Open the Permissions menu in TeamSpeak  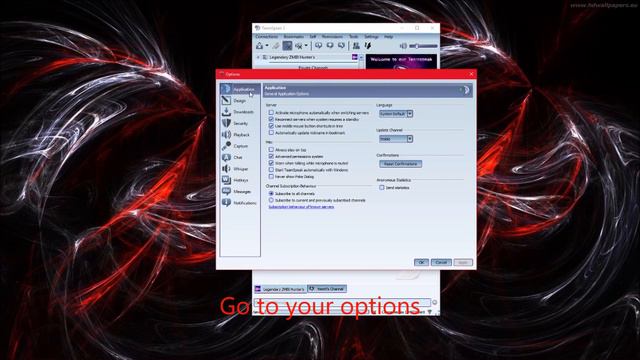[332, 37]
